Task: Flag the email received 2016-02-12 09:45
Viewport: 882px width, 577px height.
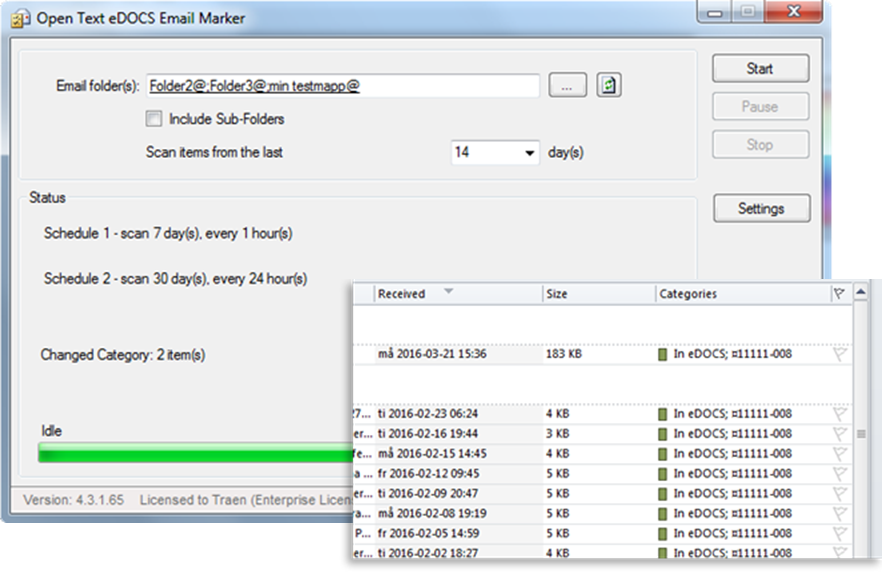Action: point(840,474)
